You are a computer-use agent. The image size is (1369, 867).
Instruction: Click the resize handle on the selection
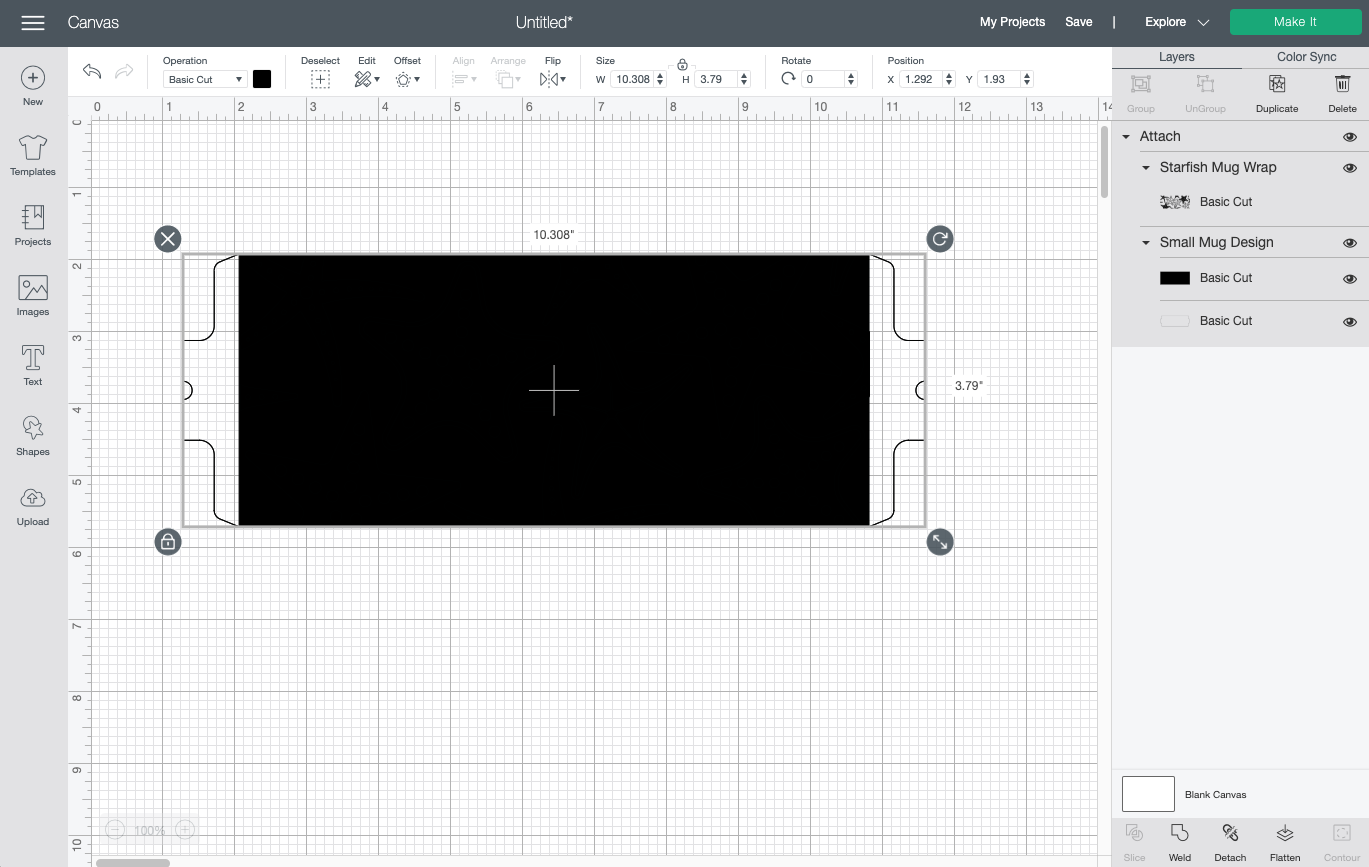939,542
